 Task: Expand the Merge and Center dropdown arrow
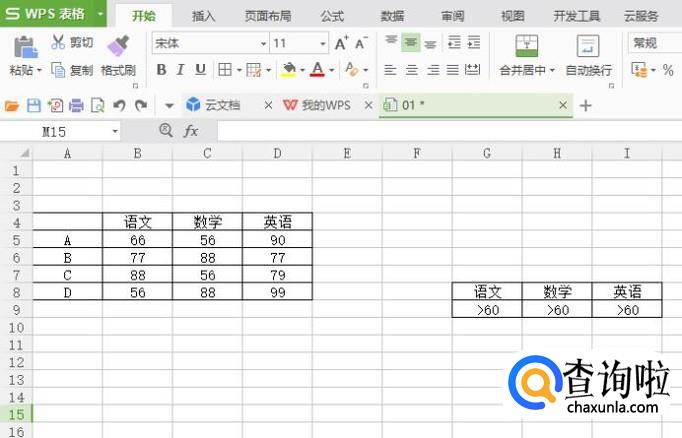pyautogui.click(x=552, y=70)
